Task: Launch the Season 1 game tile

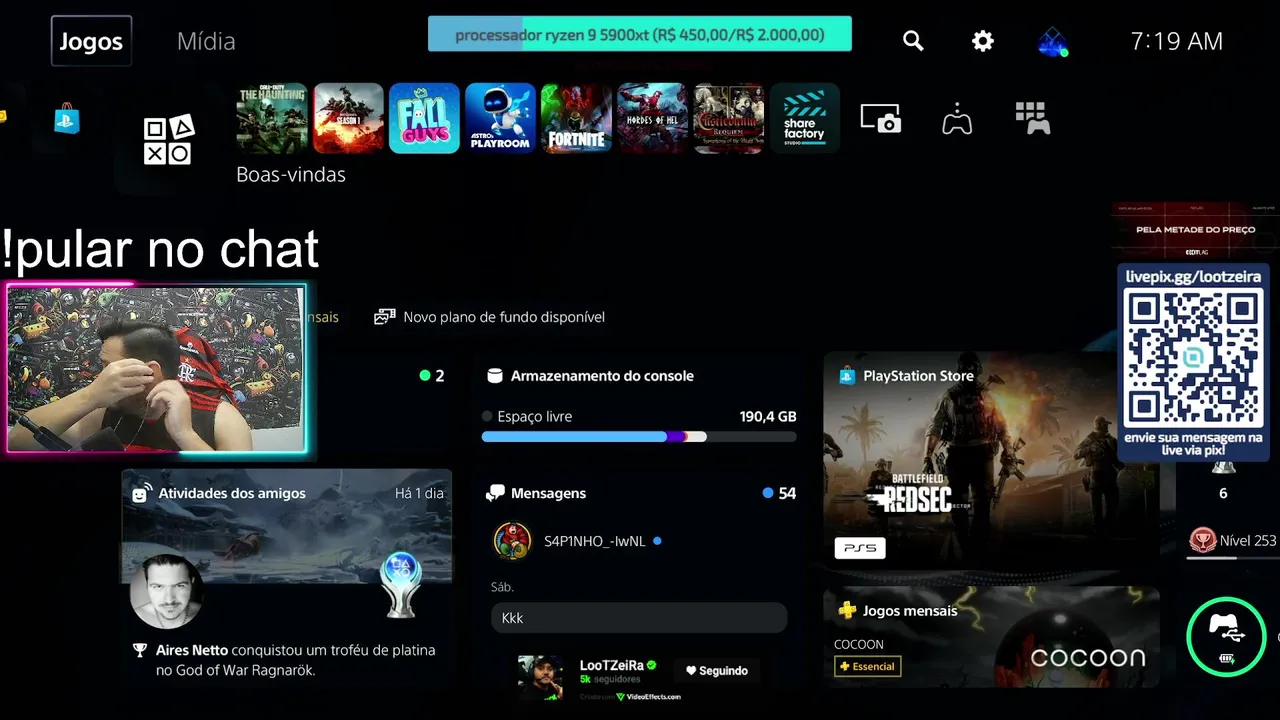Action: coord(348,118)
